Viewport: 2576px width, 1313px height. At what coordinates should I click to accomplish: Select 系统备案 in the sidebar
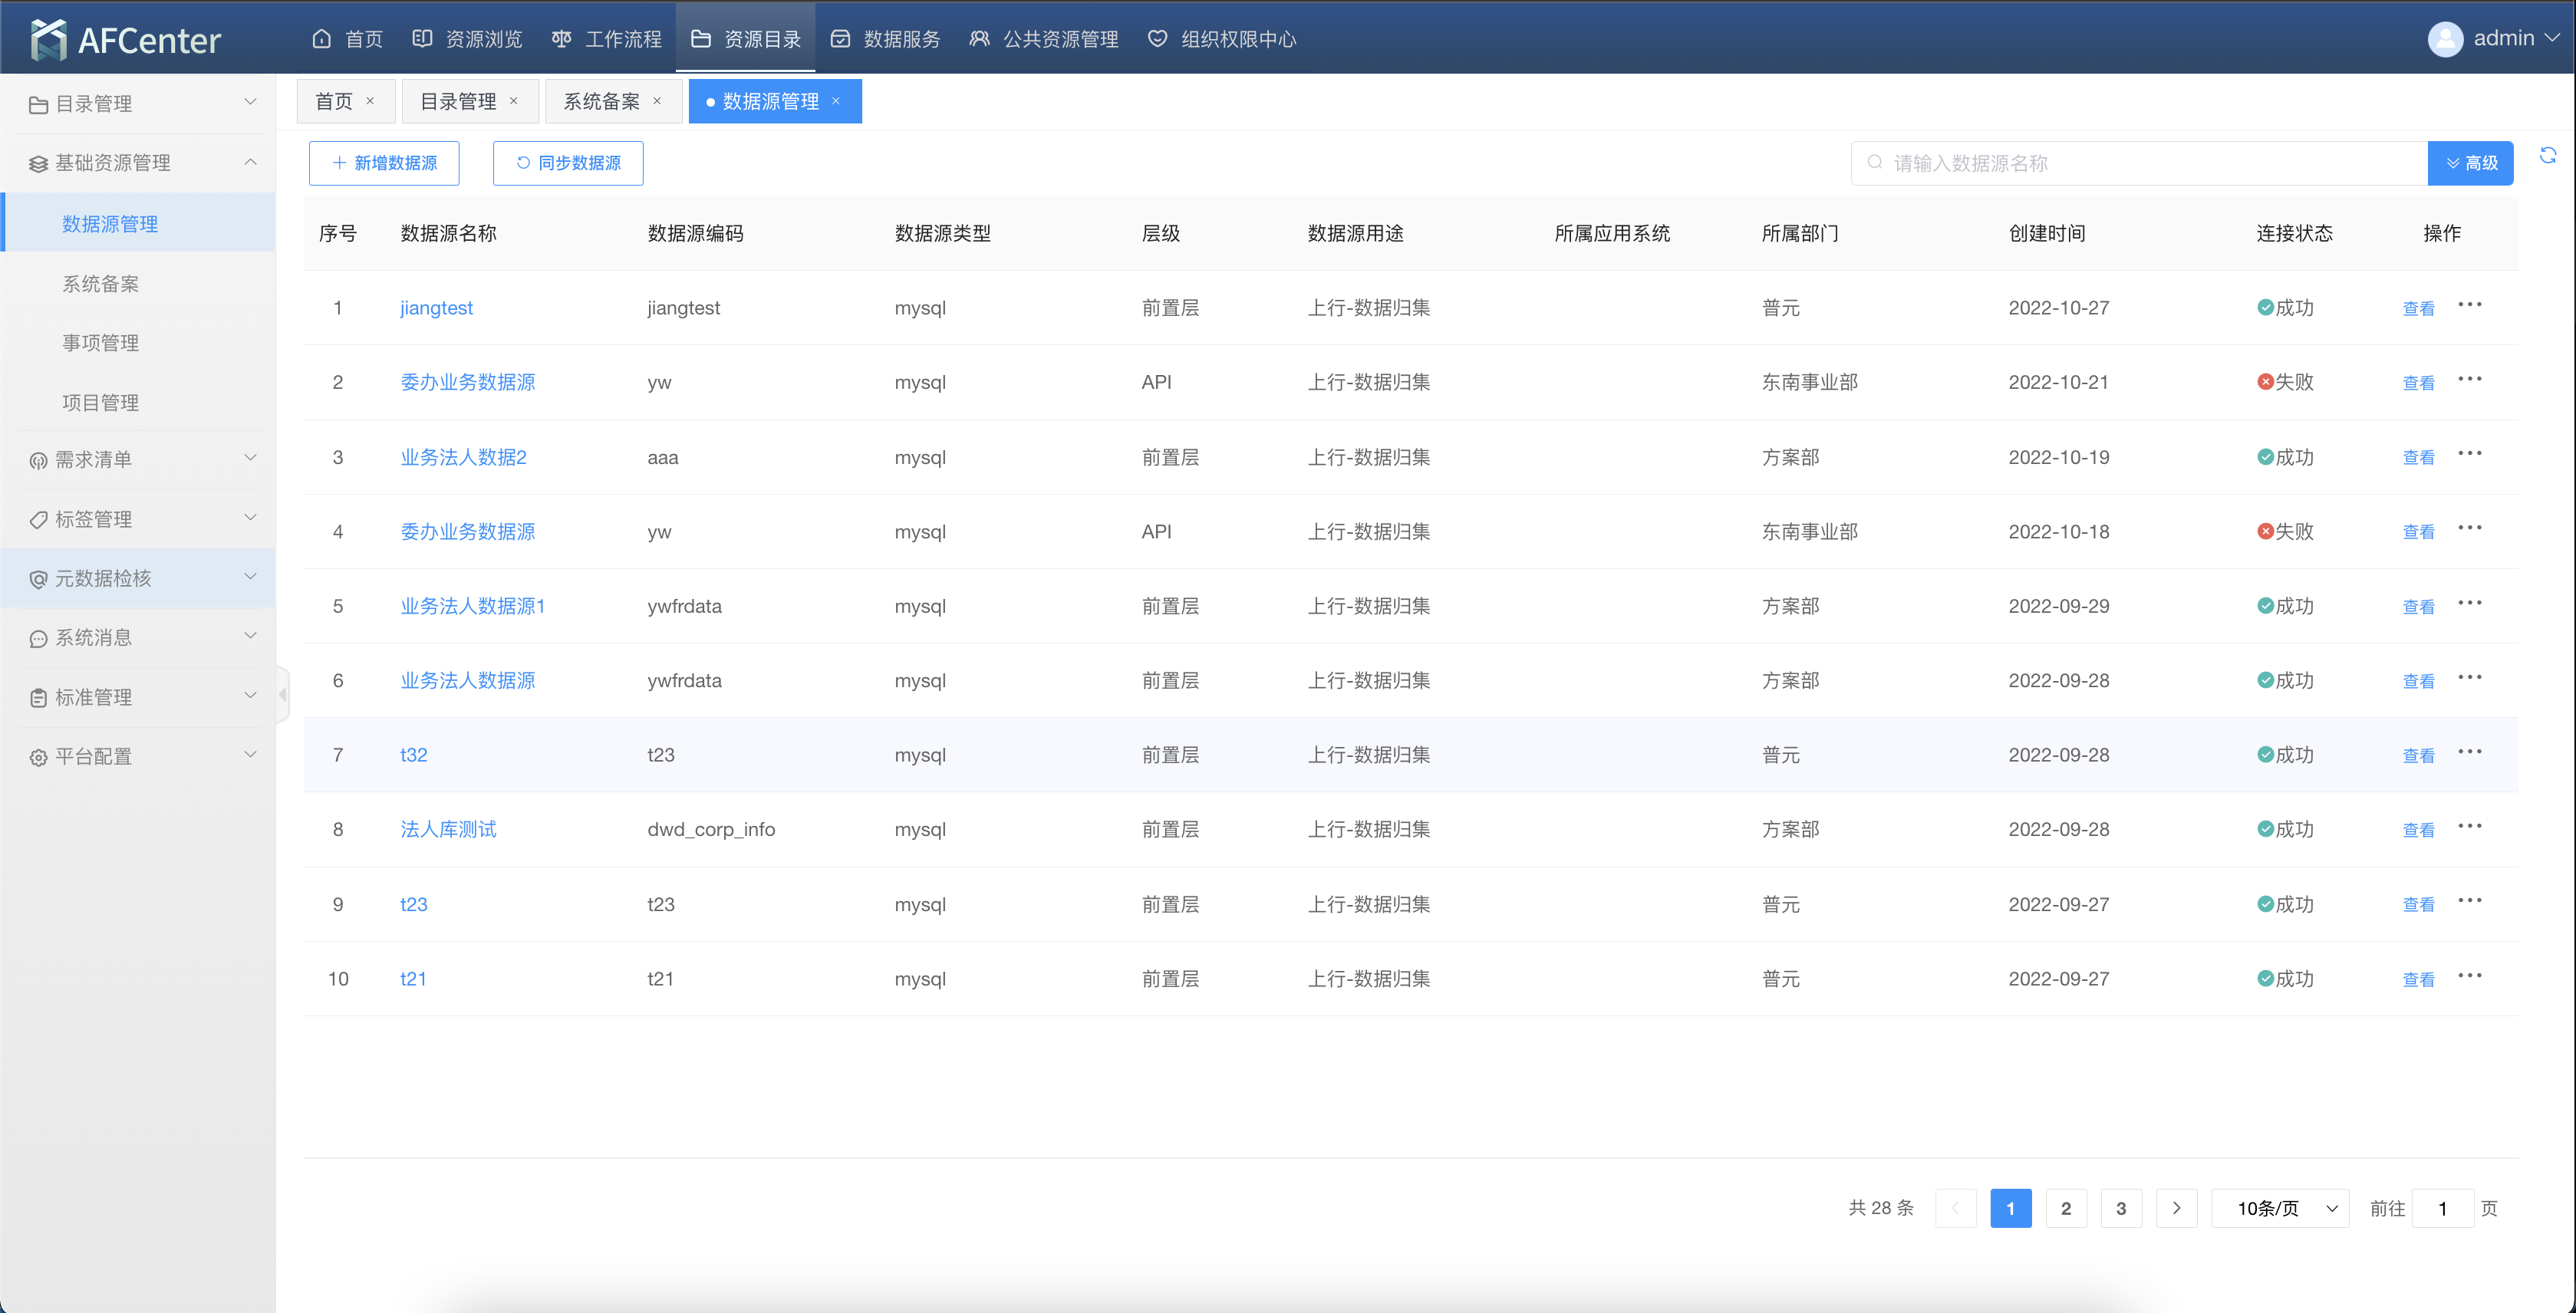click(x=138, y=284)
